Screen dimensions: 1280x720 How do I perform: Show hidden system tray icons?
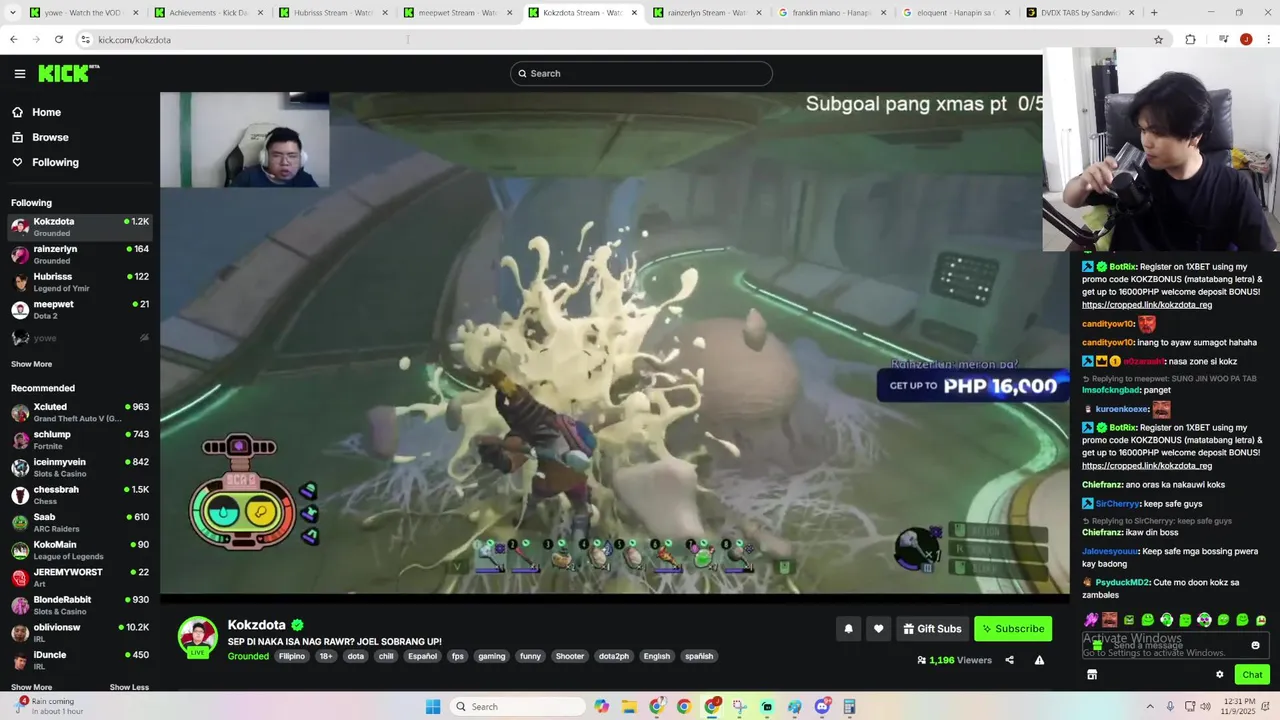point(1149,706)
